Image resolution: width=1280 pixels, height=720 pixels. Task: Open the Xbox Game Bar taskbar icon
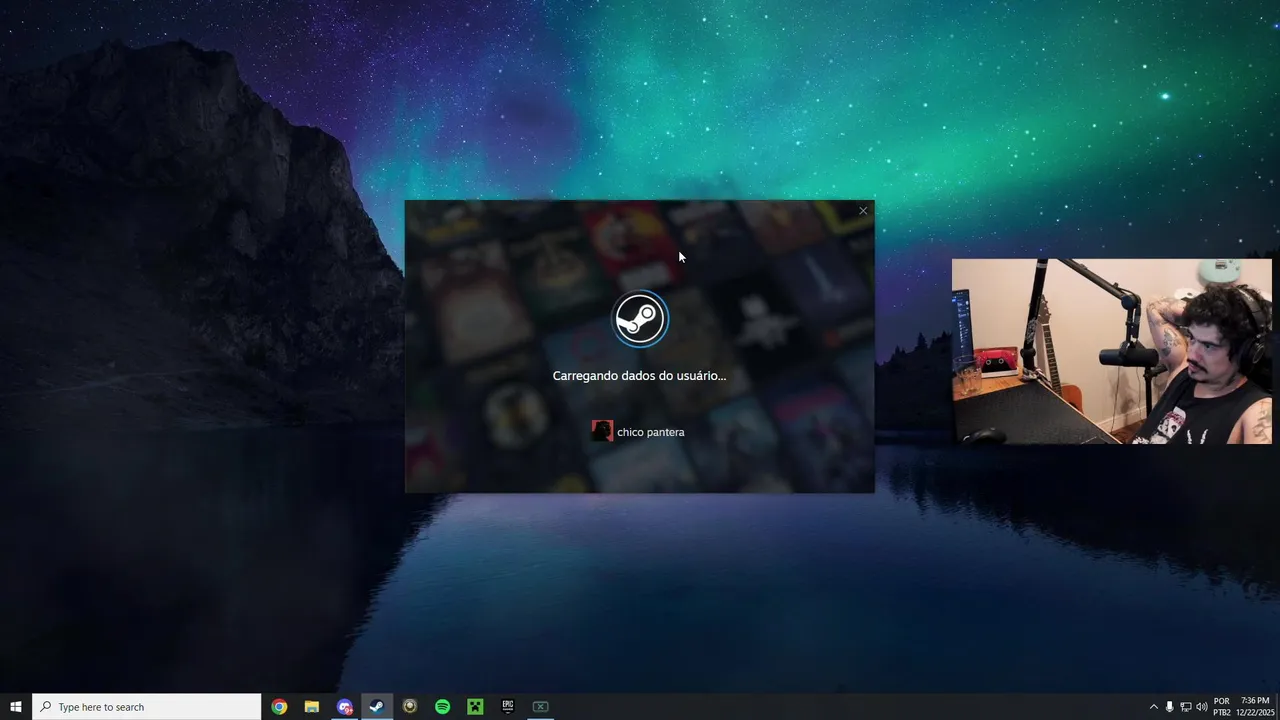coord(540,707)
